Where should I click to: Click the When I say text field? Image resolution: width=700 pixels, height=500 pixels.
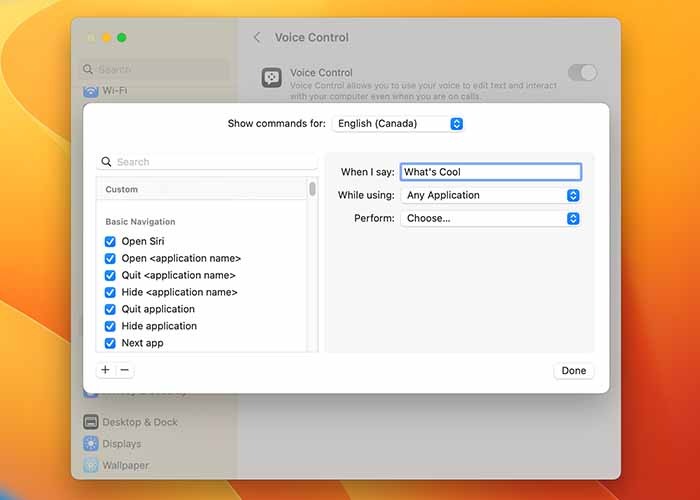click(x=491, y=172)
